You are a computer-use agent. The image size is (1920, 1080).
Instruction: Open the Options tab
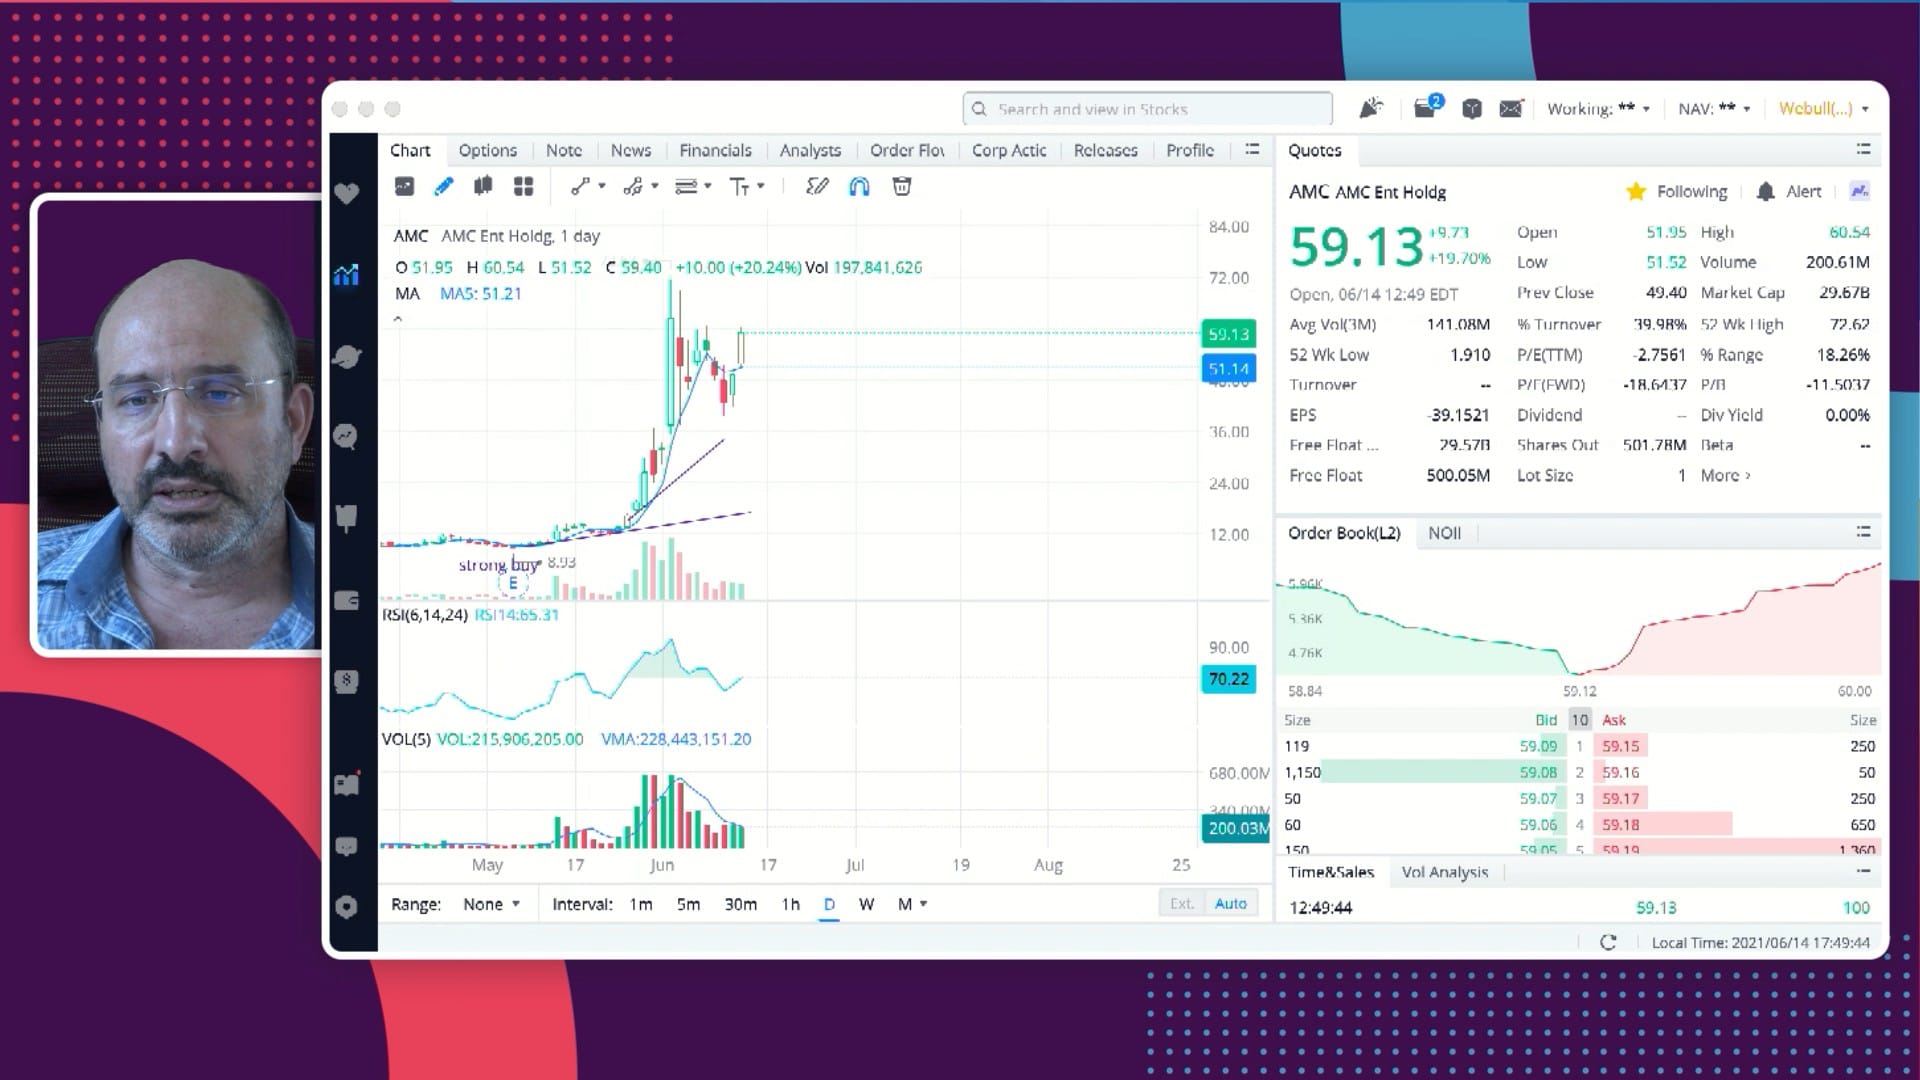(488, 150)
